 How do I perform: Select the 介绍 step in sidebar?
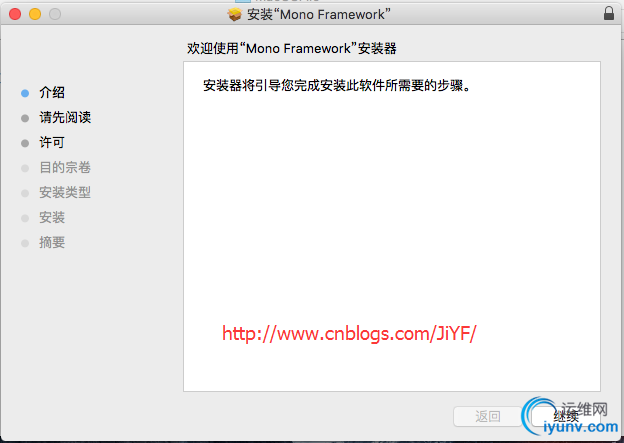[52, 93]
